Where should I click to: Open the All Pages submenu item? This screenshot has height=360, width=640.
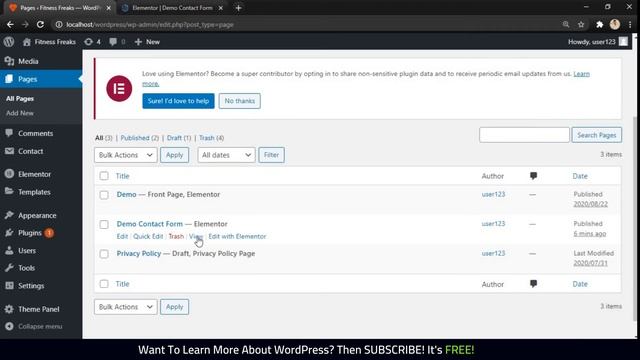point(20,99)
